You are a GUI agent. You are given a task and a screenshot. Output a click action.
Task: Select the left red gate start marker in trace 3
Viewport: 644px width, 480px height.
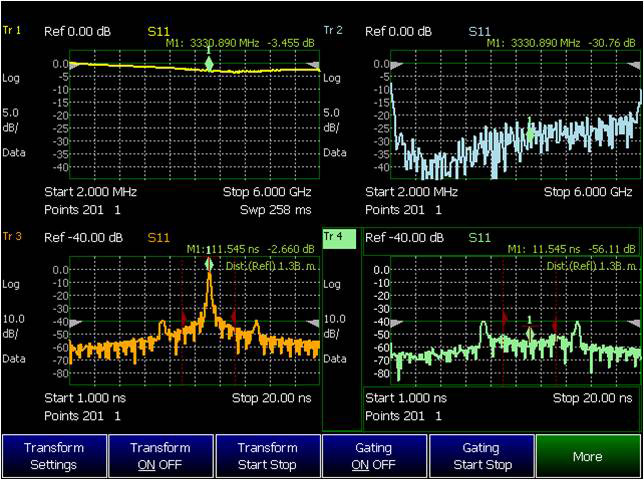tap(183, 318)
